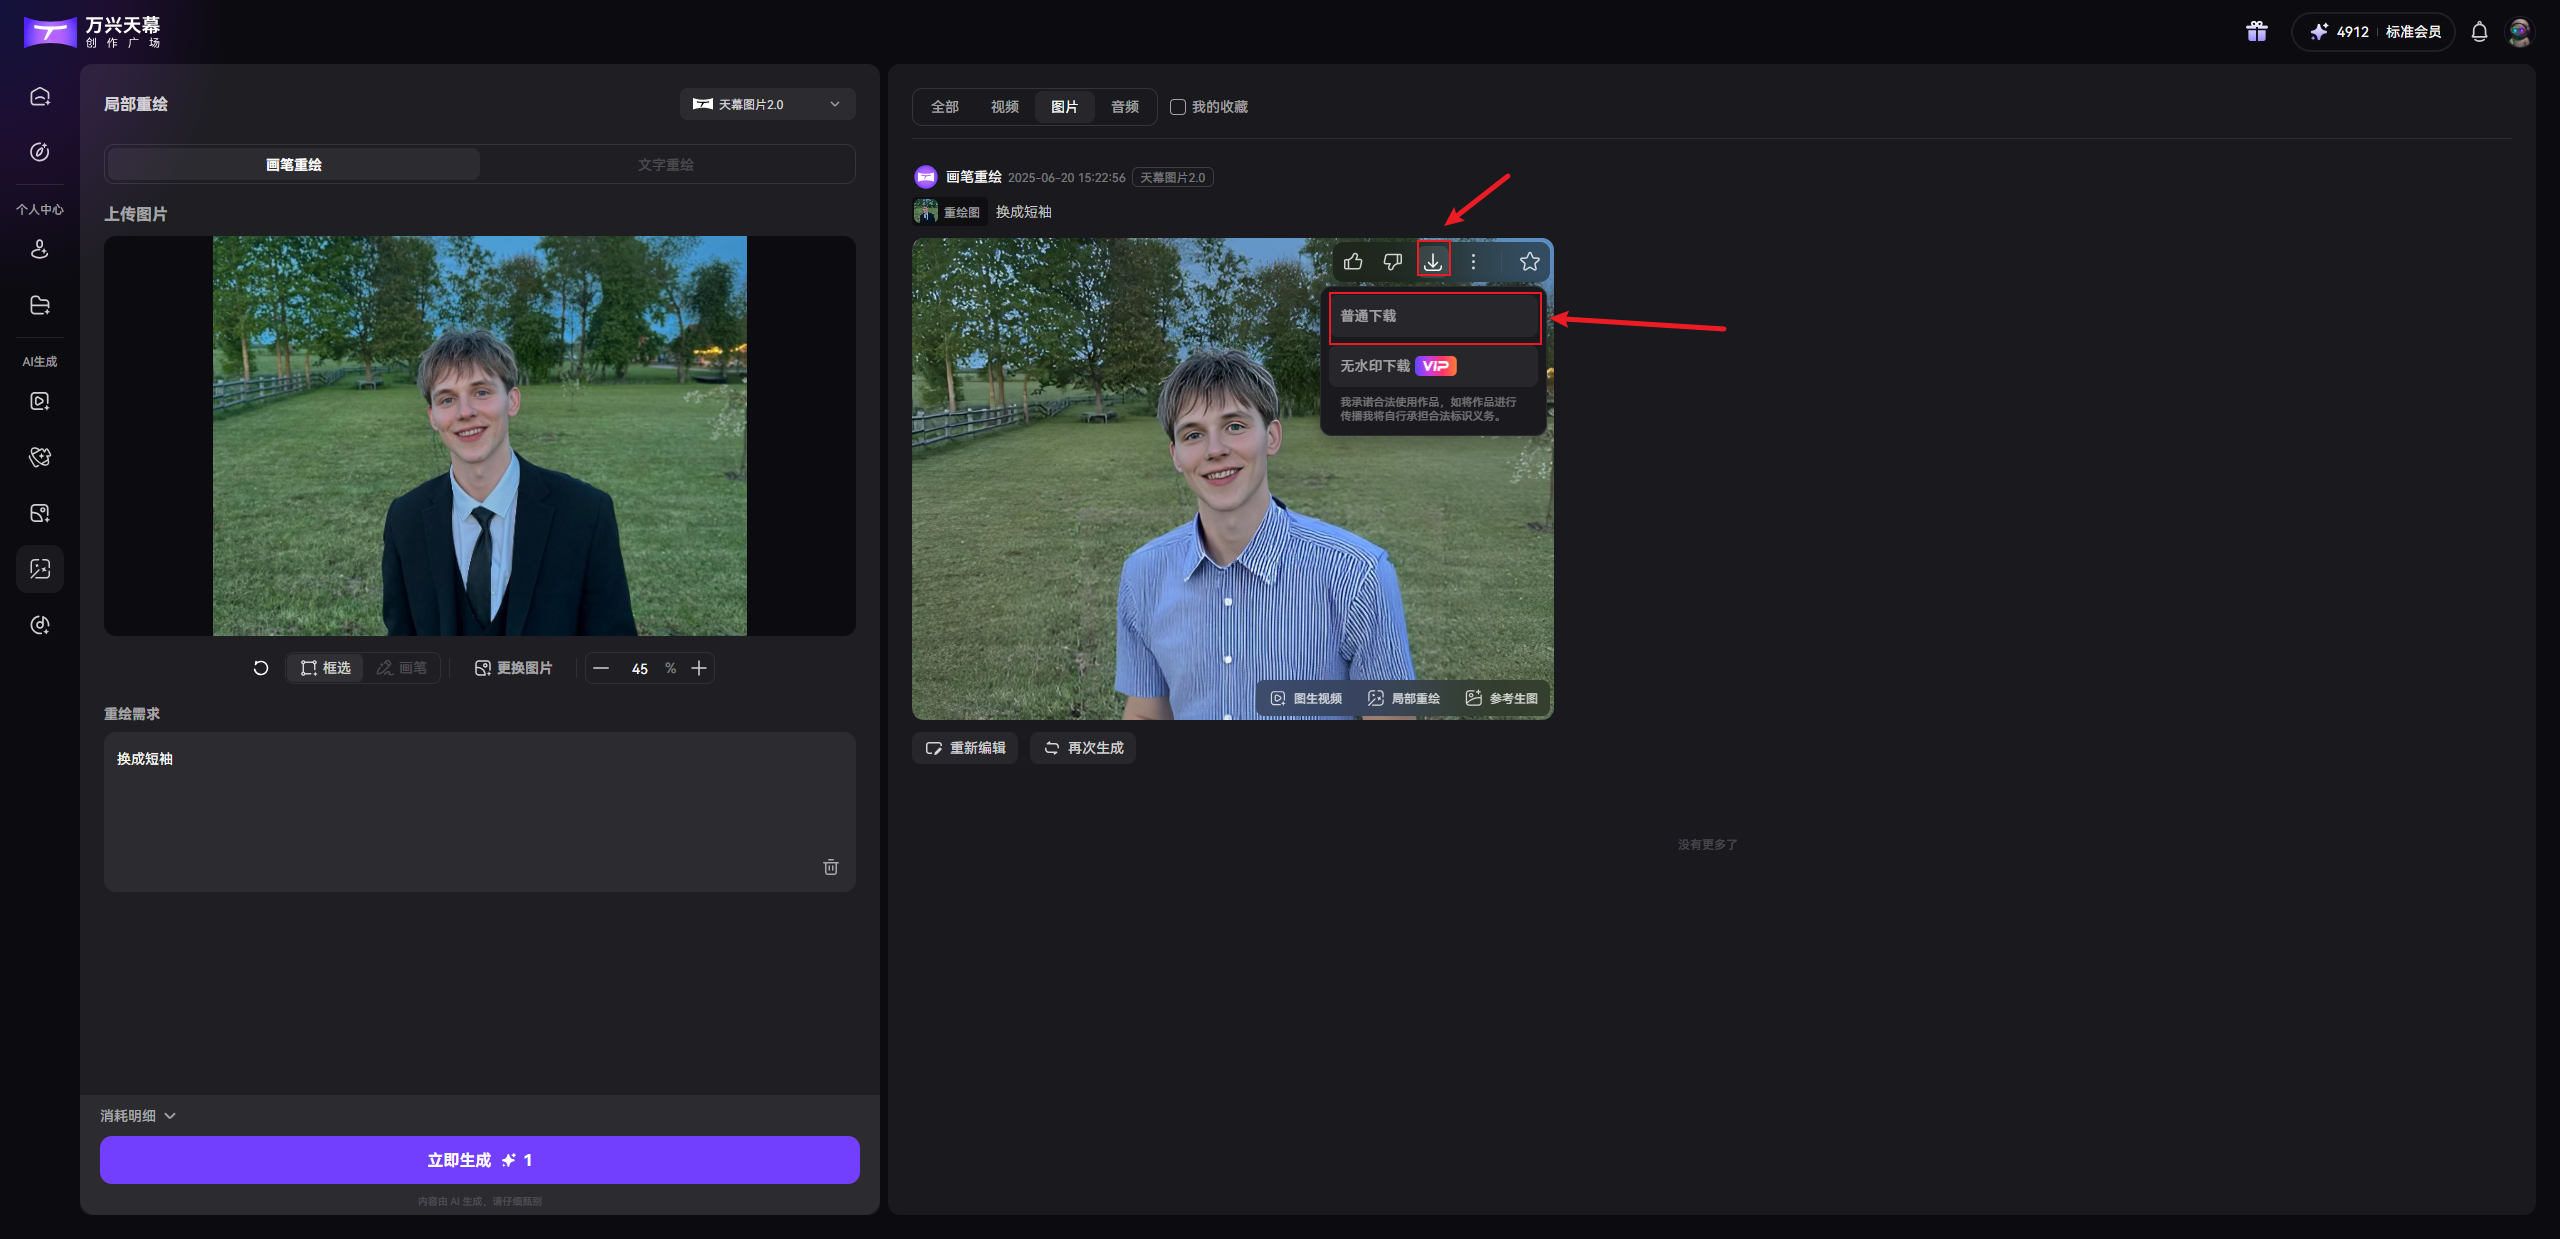Switch to 文字重绘 mode
The image size is (2560, 1239).
666,165
